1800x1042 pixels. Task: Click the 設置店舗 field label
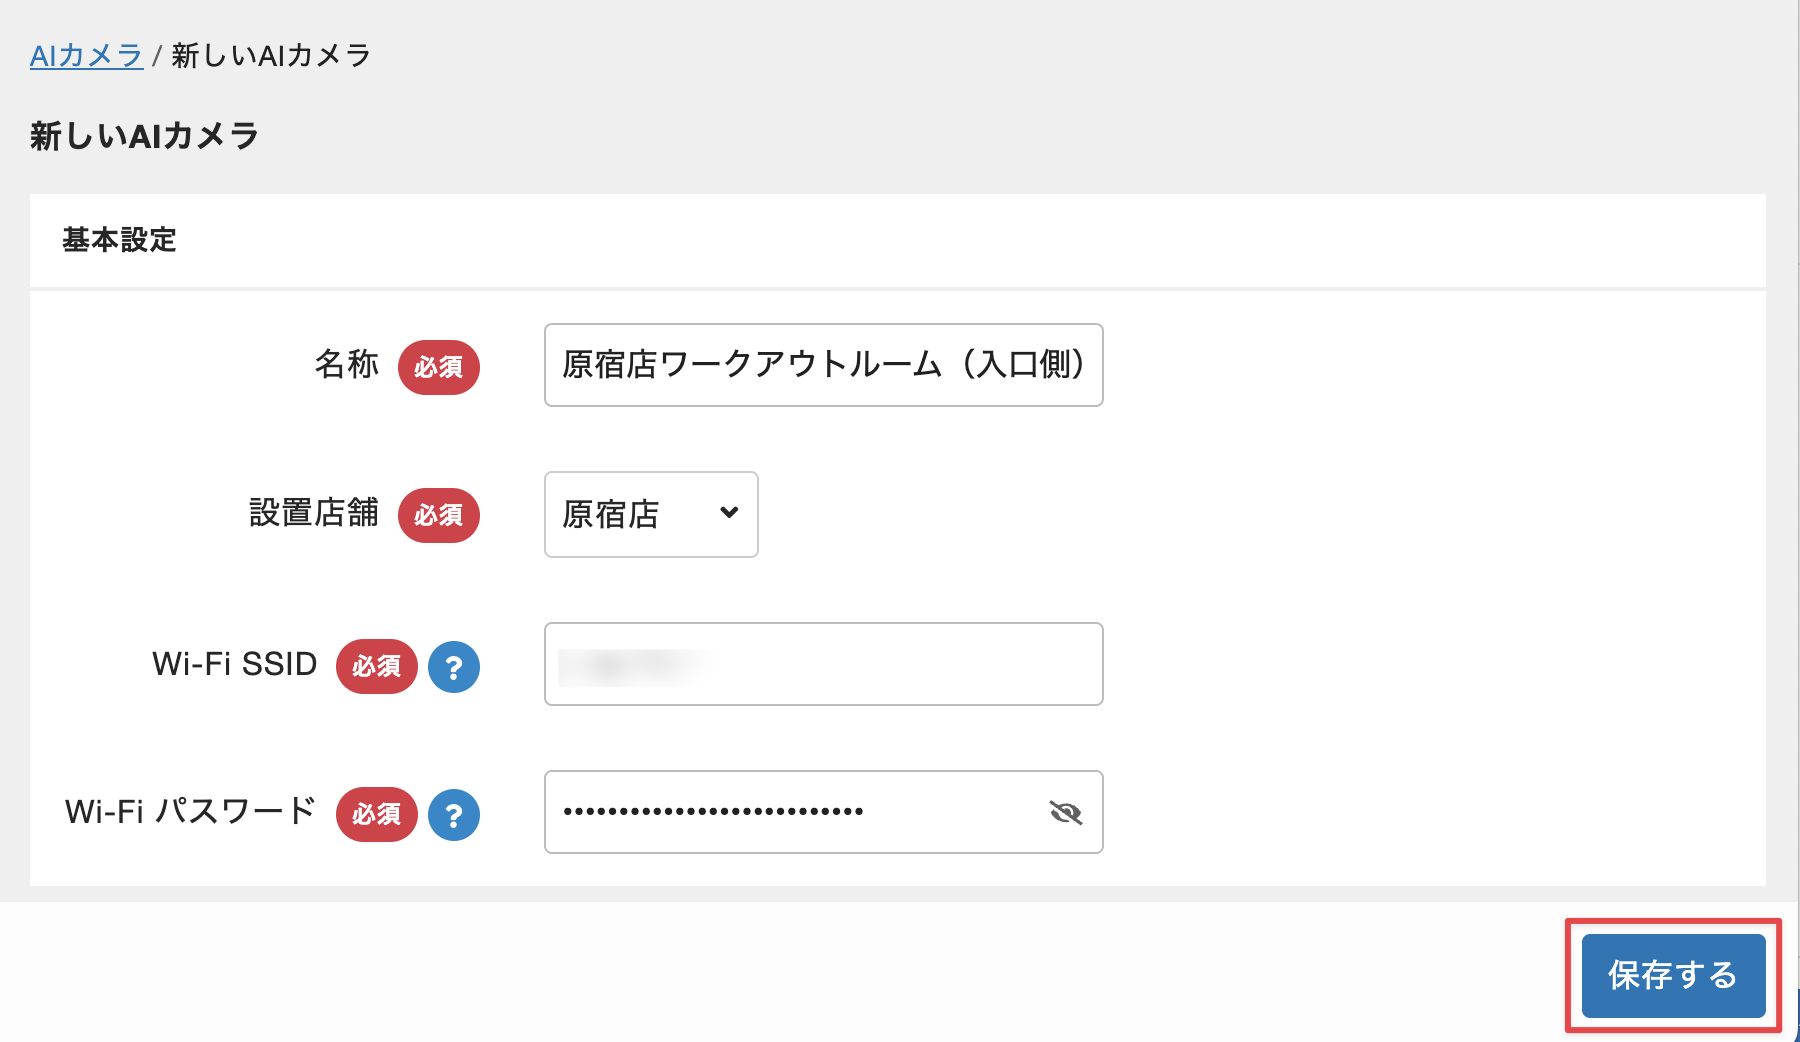pos(314,513)
